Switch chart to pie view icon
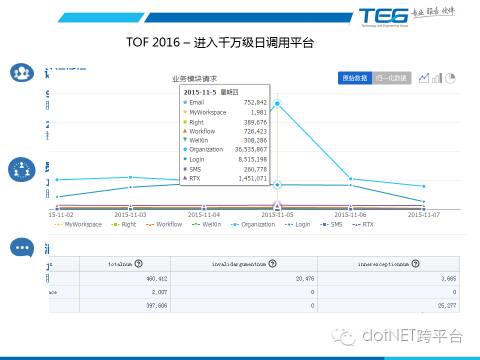 (x=450, y=78)
